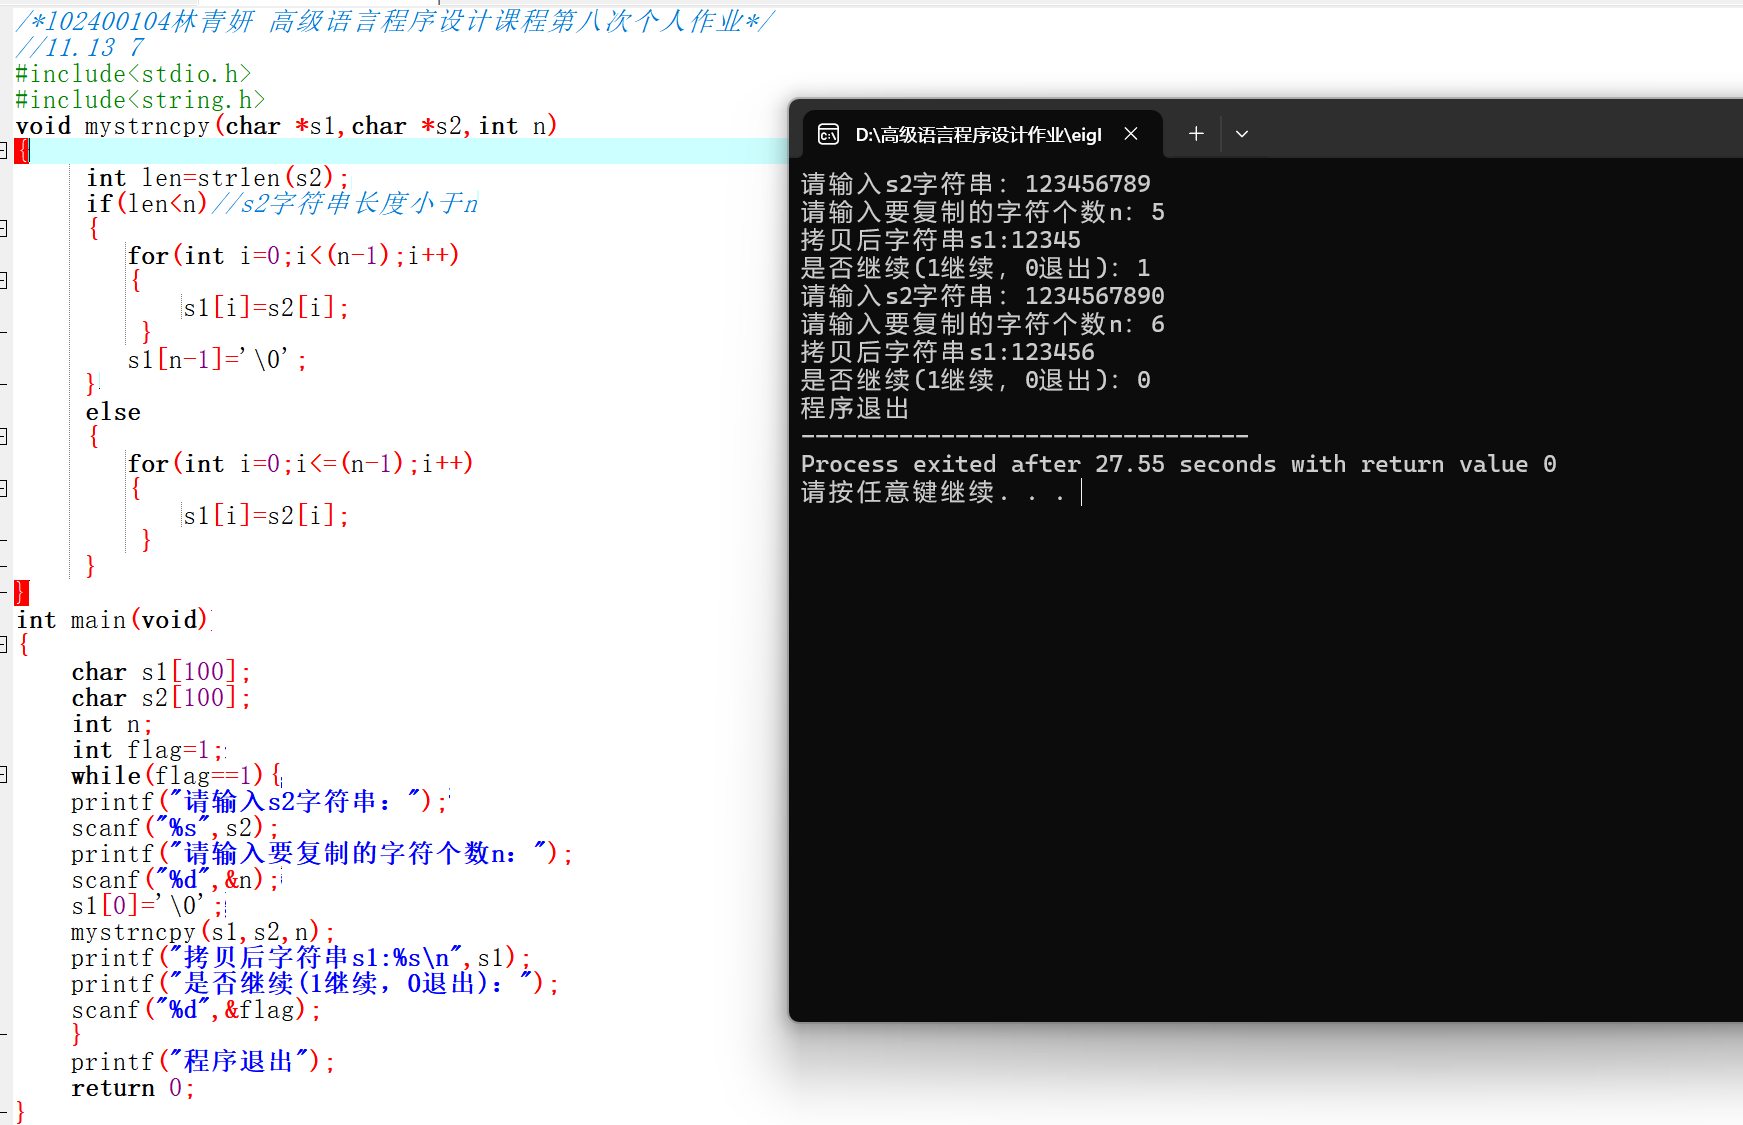1743x1125 pixels.
Task: Click terminal output line ending with 123456789
Action: coord(976,184)
